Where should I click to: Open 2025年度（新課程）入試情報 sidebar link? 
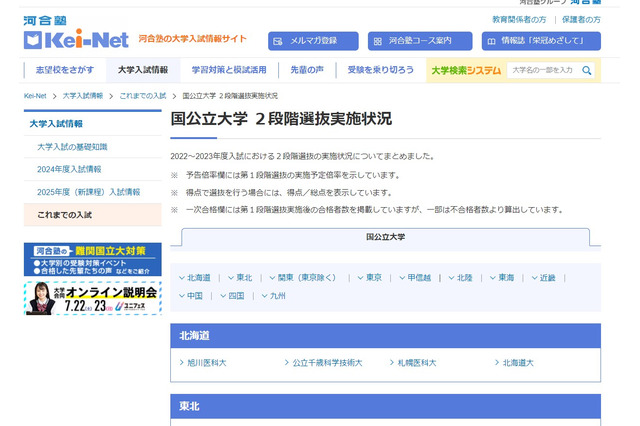(x=89, y=192)
